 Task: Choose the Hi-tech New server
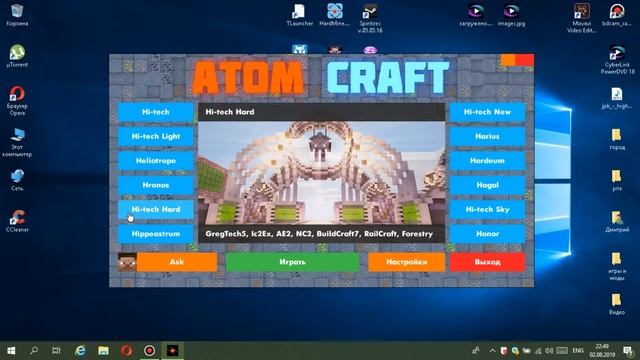487,112
